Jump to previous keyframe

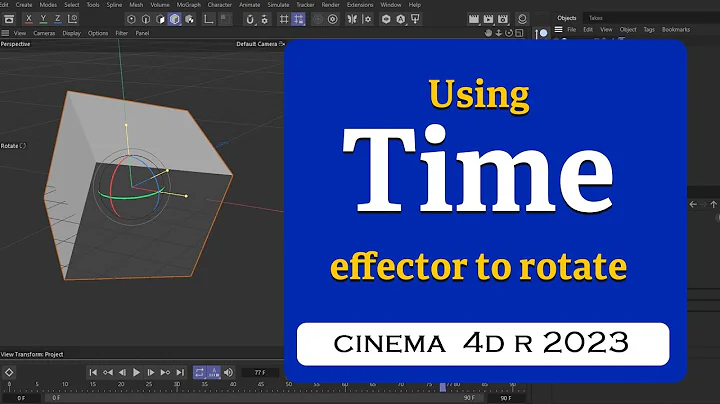tap(107, 372)
